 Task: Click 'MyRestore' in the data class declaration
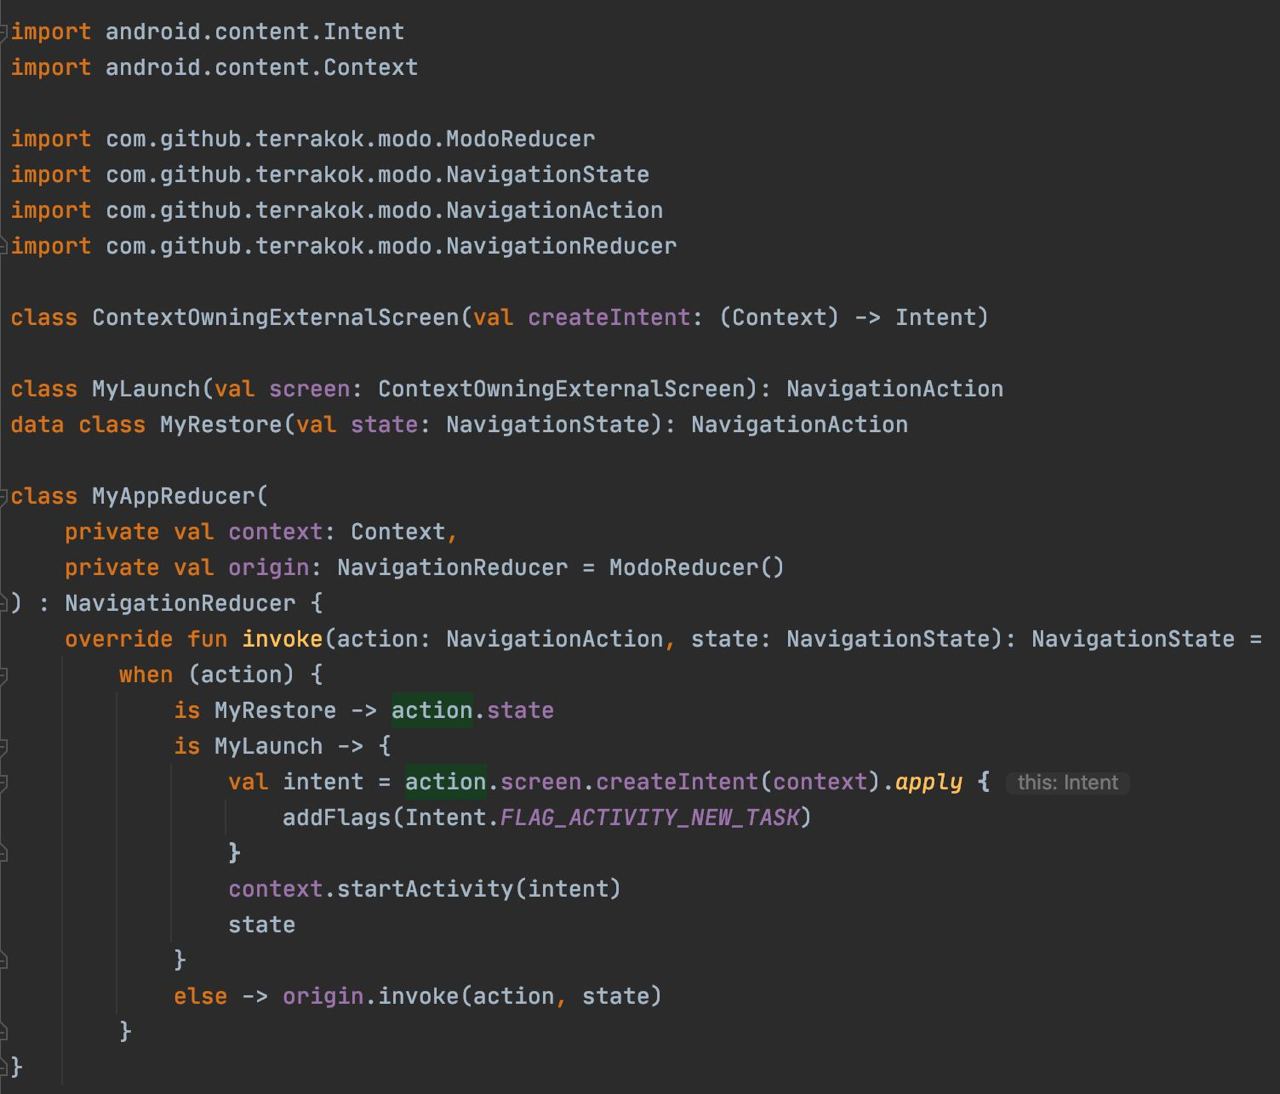[x=221, y=425]
